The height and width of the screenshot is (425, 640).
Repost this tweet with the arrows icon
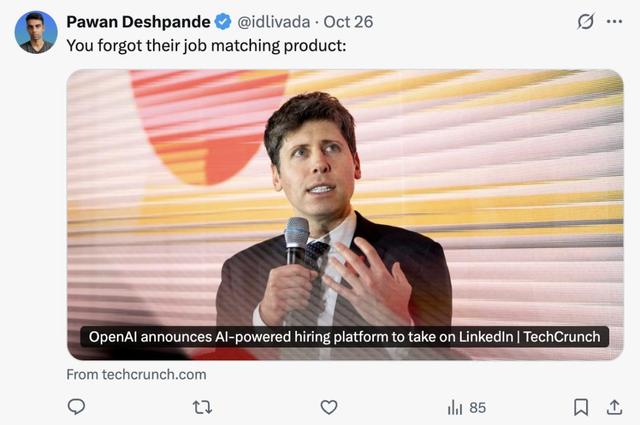[202, 406]
